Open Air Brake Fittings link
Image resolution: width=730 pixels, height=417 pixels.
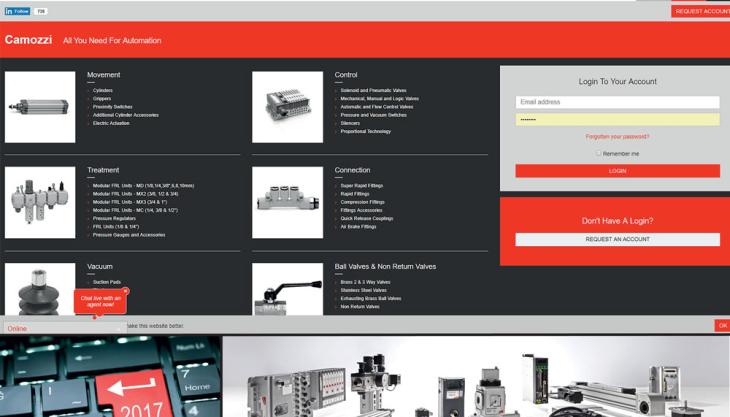(x=358, y=227)
